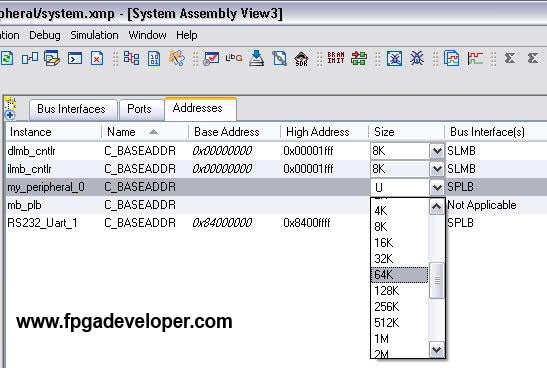Click the green refresh icon in toolbar
Screen dimensions: 547x368
(x=6, y=58)
